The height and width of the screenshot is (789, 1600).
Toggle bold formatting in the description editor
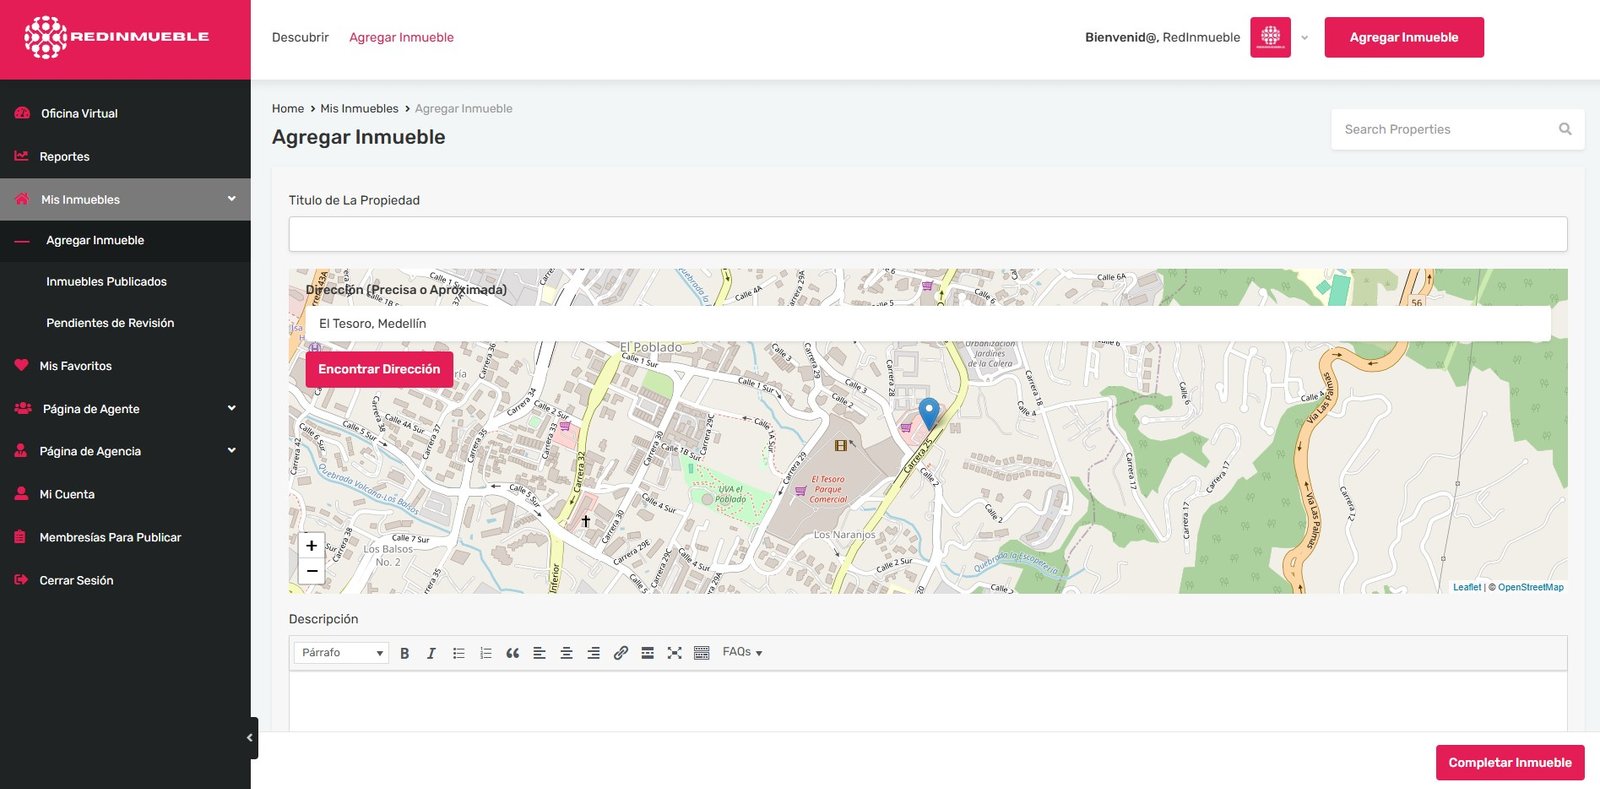pyautogui.click(x=405, y=653)
